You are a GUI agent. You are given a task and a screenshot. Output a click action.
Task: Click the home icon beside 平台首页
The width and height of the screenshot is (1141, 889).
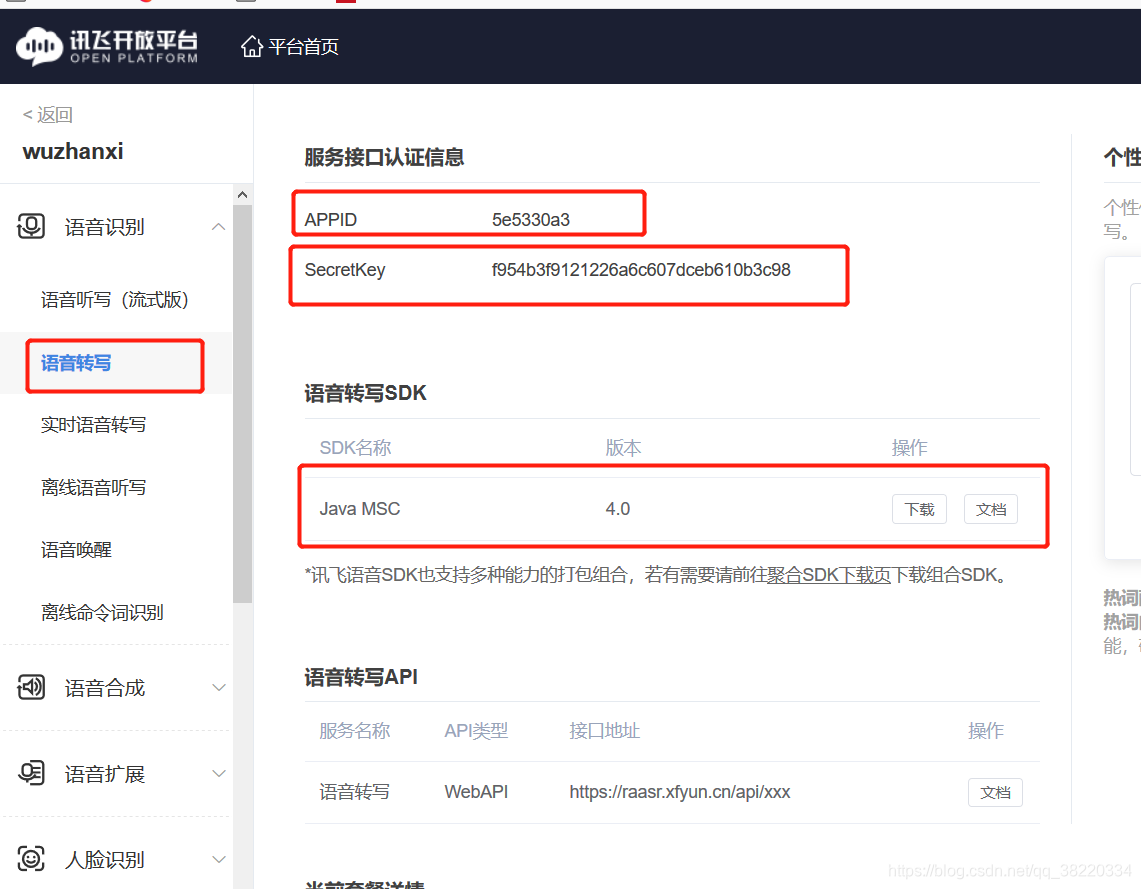(x=252, y=47)
